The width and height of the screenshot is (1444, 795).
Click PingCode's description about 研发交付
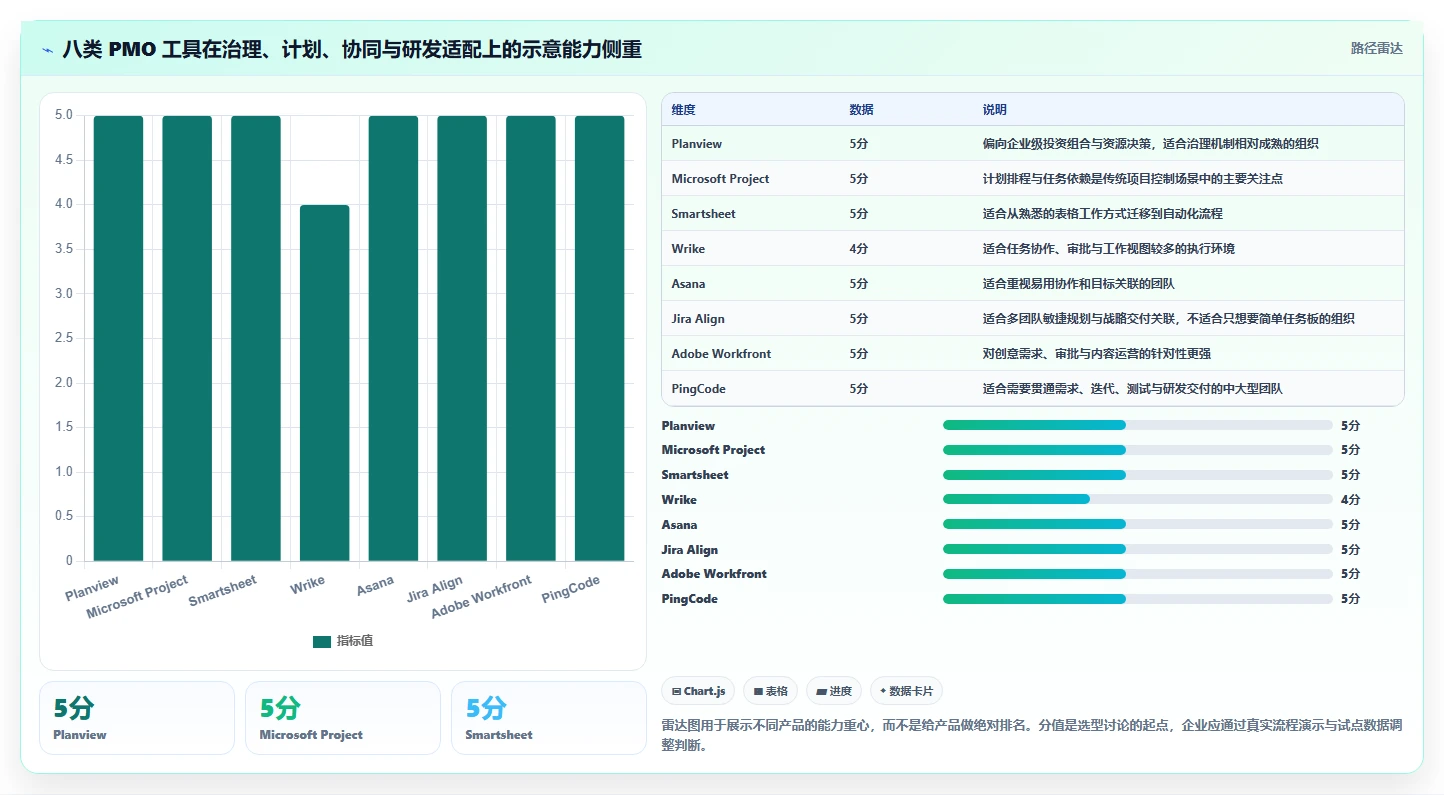click(1132, 389)
